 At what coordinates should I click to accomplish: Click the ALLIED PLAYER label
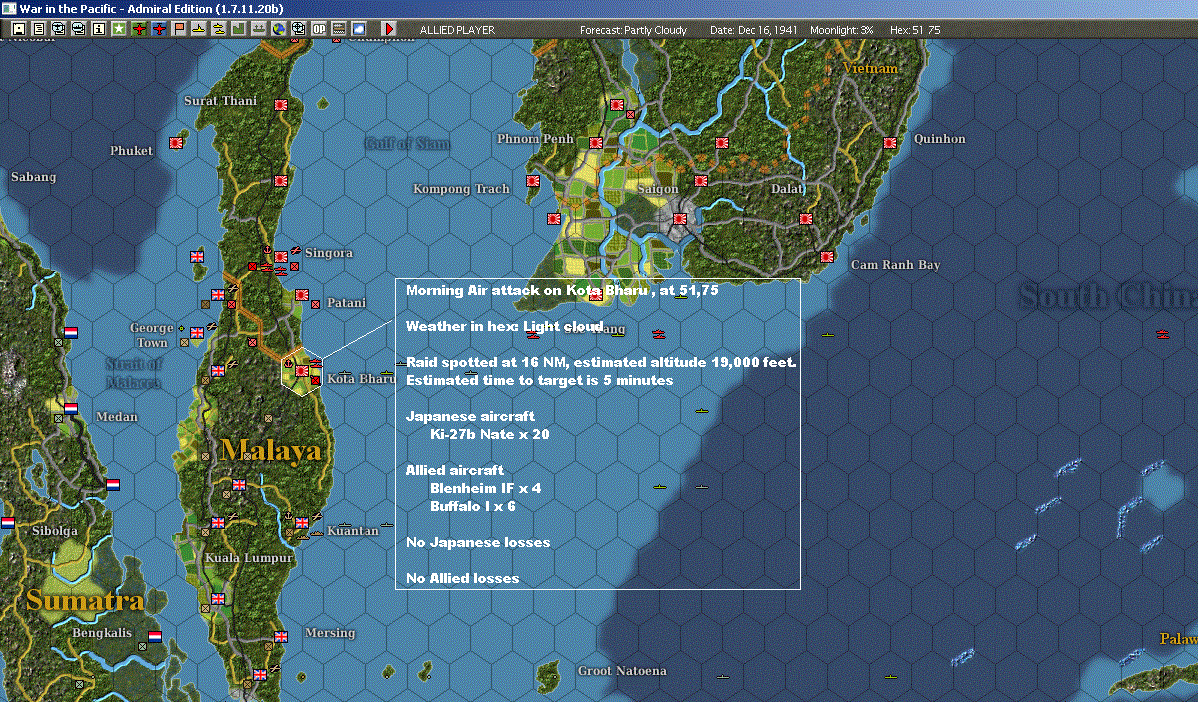tap(457, 30)
